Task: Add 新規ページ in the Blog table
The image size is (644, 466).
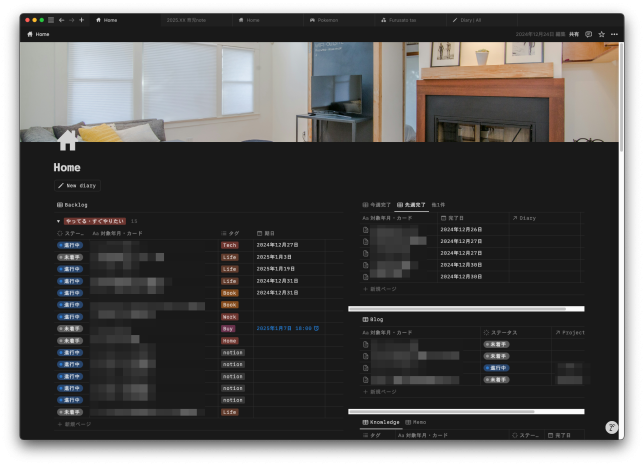Action: pos(382,392)
